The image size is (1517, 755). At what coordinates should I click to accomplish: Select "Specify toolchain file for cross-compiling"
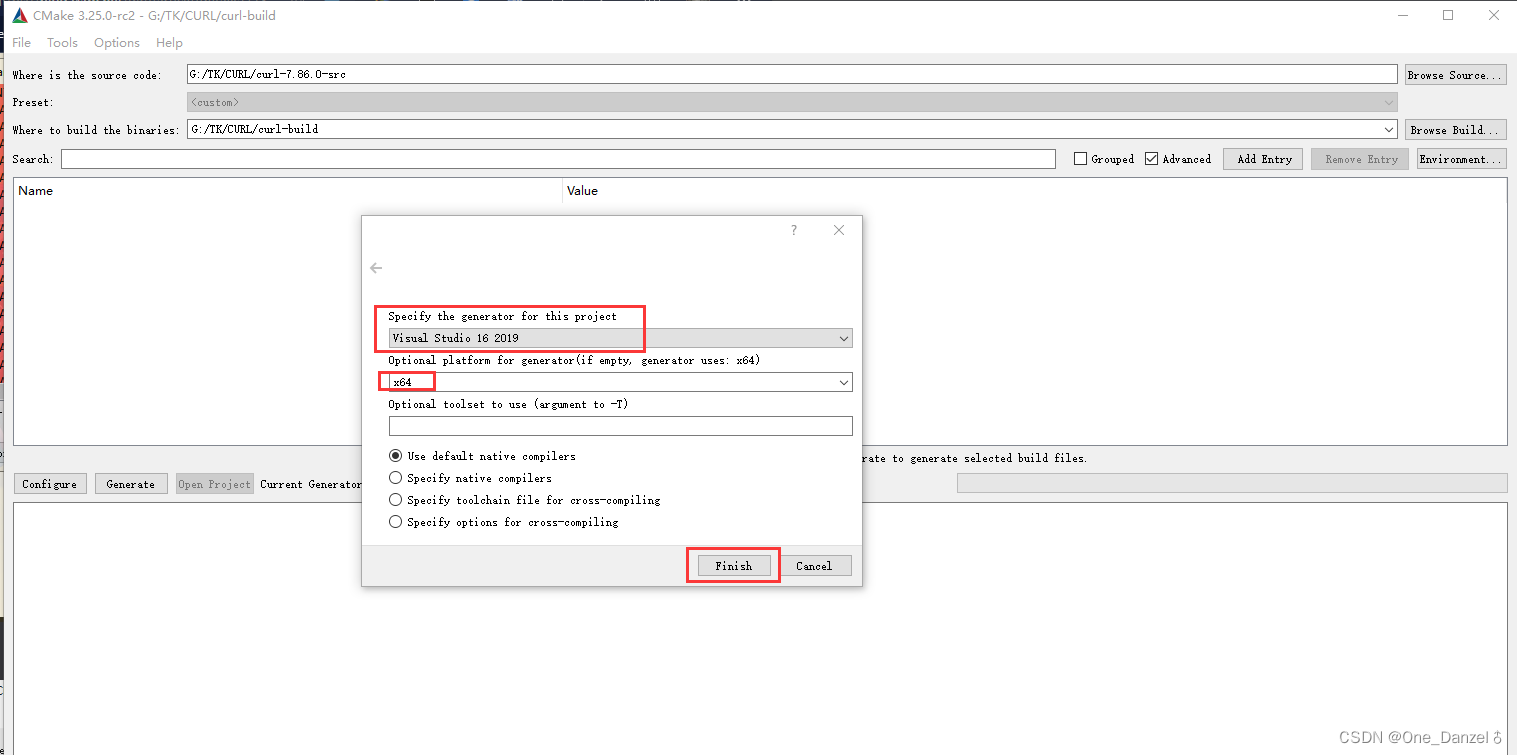395,499
